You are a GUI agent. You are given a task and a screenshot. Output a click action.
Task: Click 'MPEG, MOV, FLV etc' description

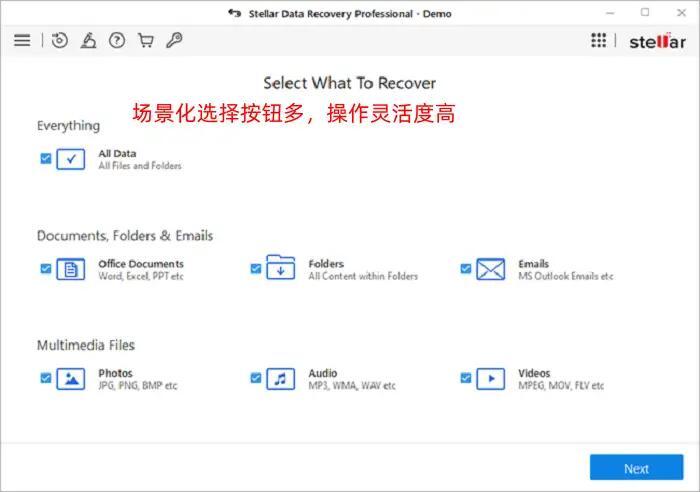[561, 385]
